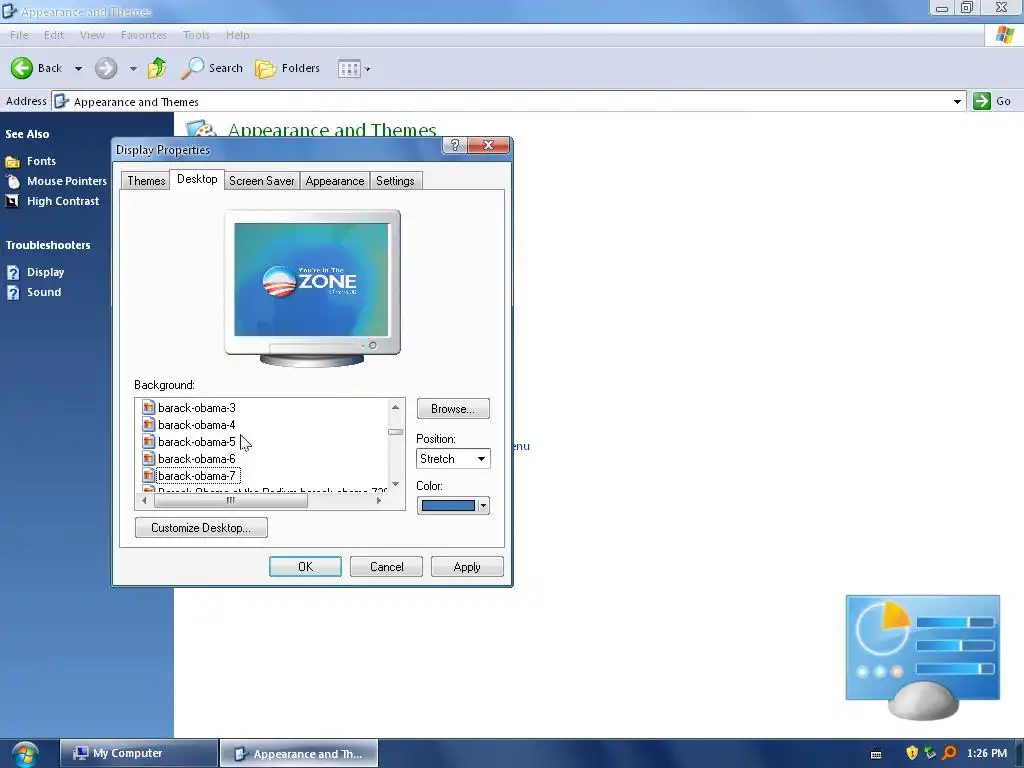1024x768 pixels.
Task: Click the security shield tray icon
Action: [x=912, y=753]
